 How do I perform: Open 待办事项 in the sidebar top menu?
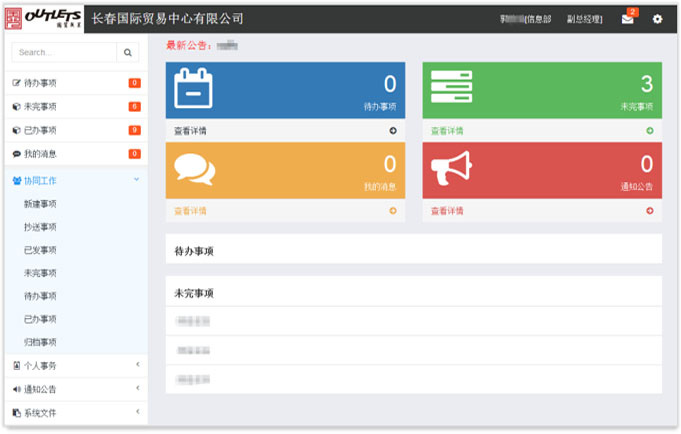point(40,83)
